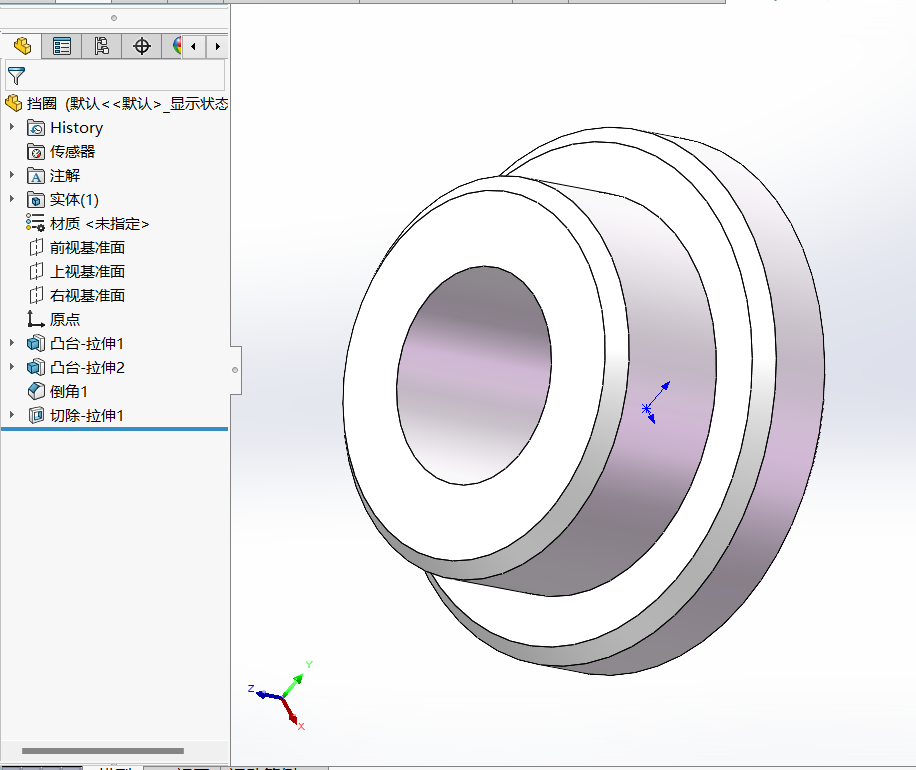Click the 右视基准面 plane icon
The width and height of the screenshot is (916, 770).
(x=36, y=296)
